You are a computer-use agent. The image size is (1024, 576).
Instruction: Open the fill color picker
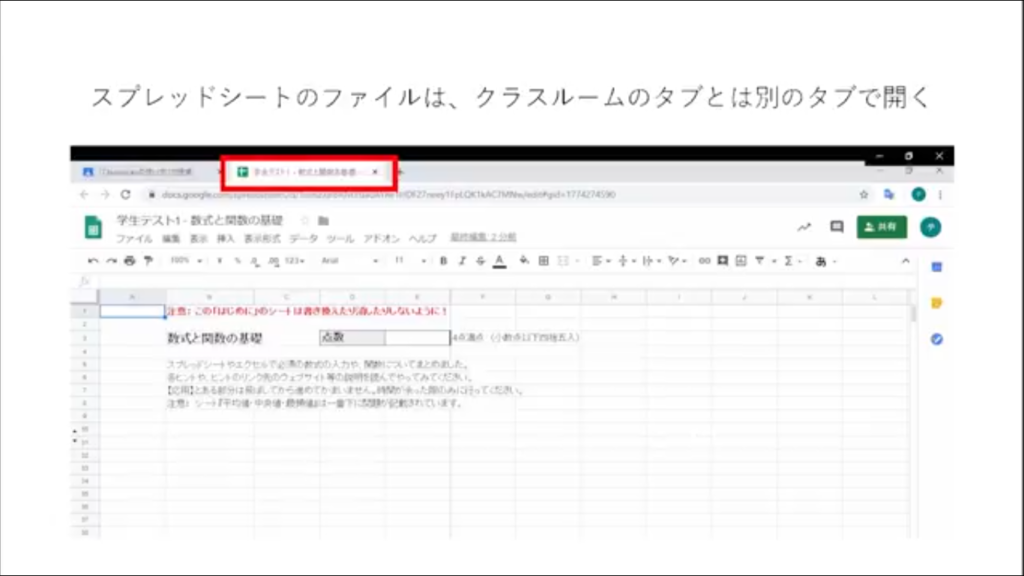tap(524, 261)
